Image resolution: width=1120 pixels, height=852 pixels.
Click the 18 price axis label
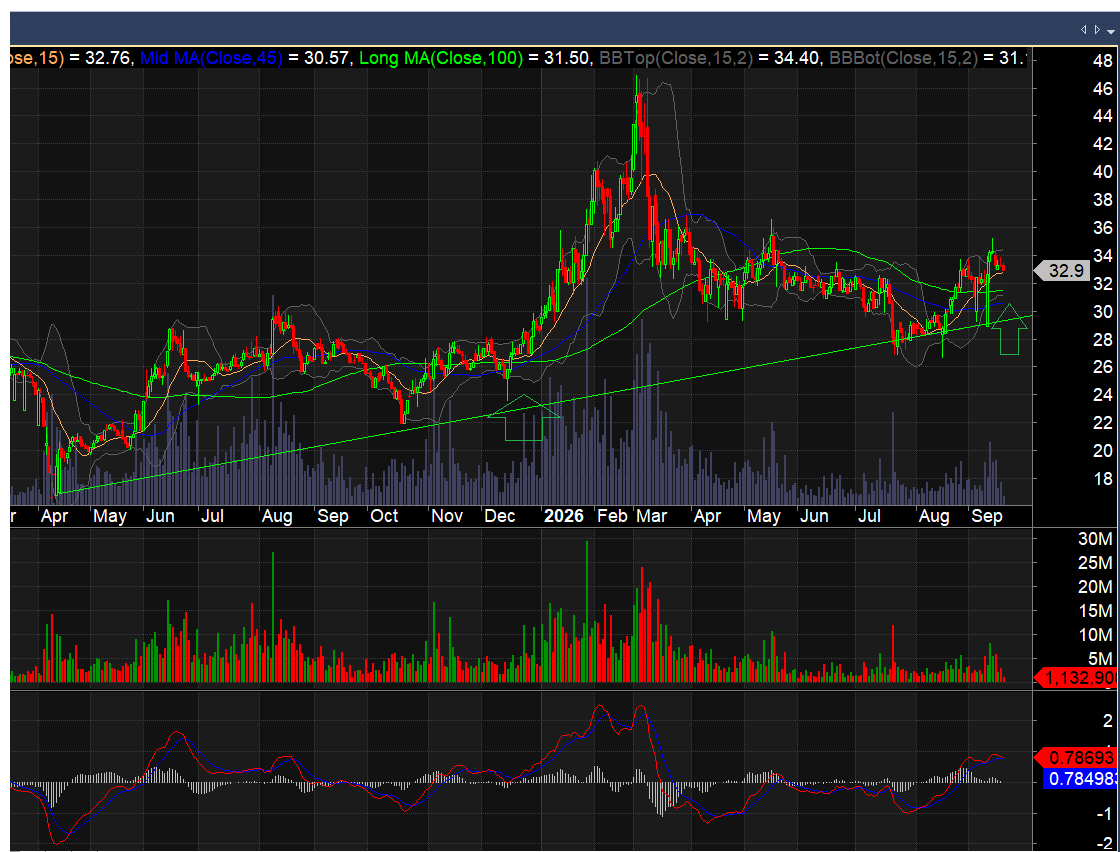pyautogui.click(x=1102, y=478)
